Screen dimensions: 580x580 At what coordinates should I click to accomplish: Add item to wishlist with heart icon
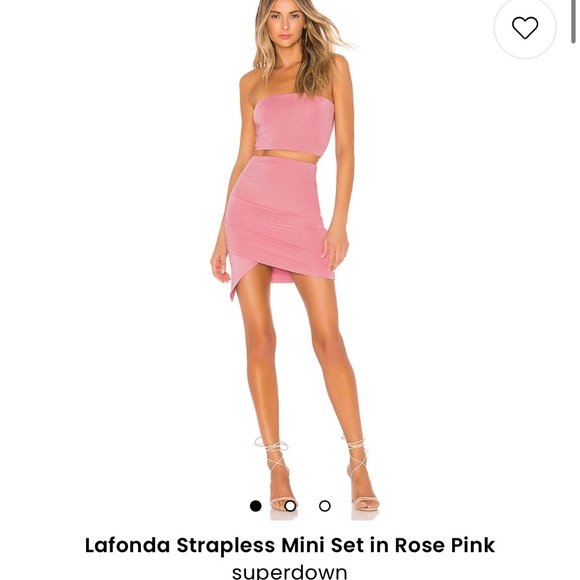(525, 28)
